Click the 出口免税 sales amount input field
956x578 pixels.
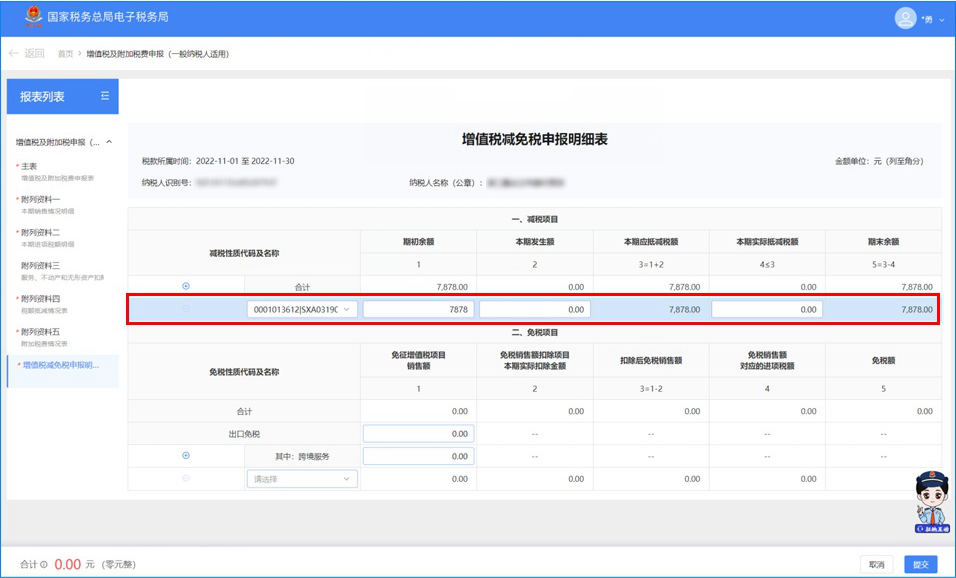418,434
